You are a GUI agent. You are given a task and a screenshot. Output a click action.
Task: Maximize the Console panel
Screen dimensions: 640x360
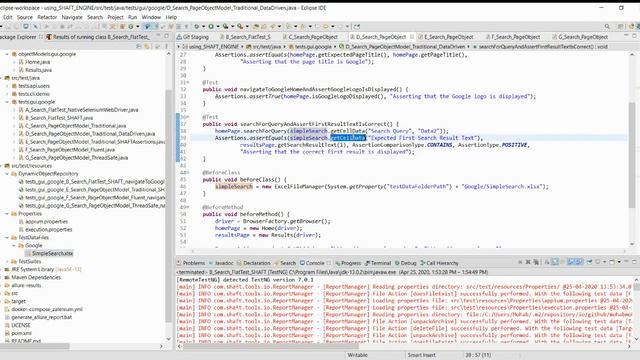coord(634,262)
